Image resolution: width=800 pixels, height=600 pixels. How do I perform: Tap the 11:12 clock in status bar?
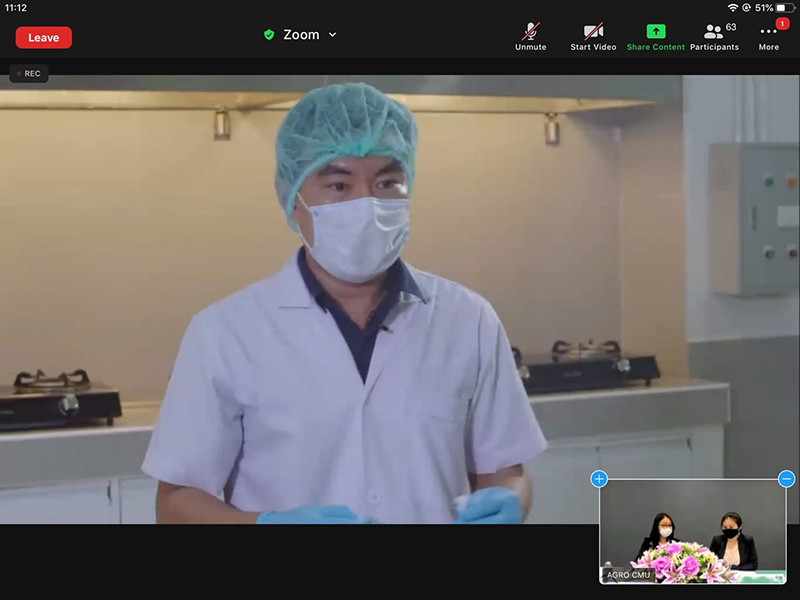point(16,8)
